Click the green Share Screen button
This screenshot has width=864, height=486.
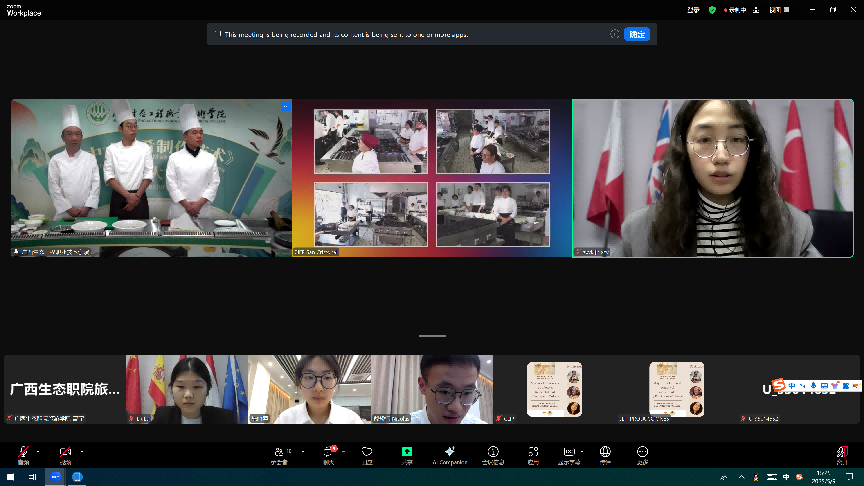407,451
